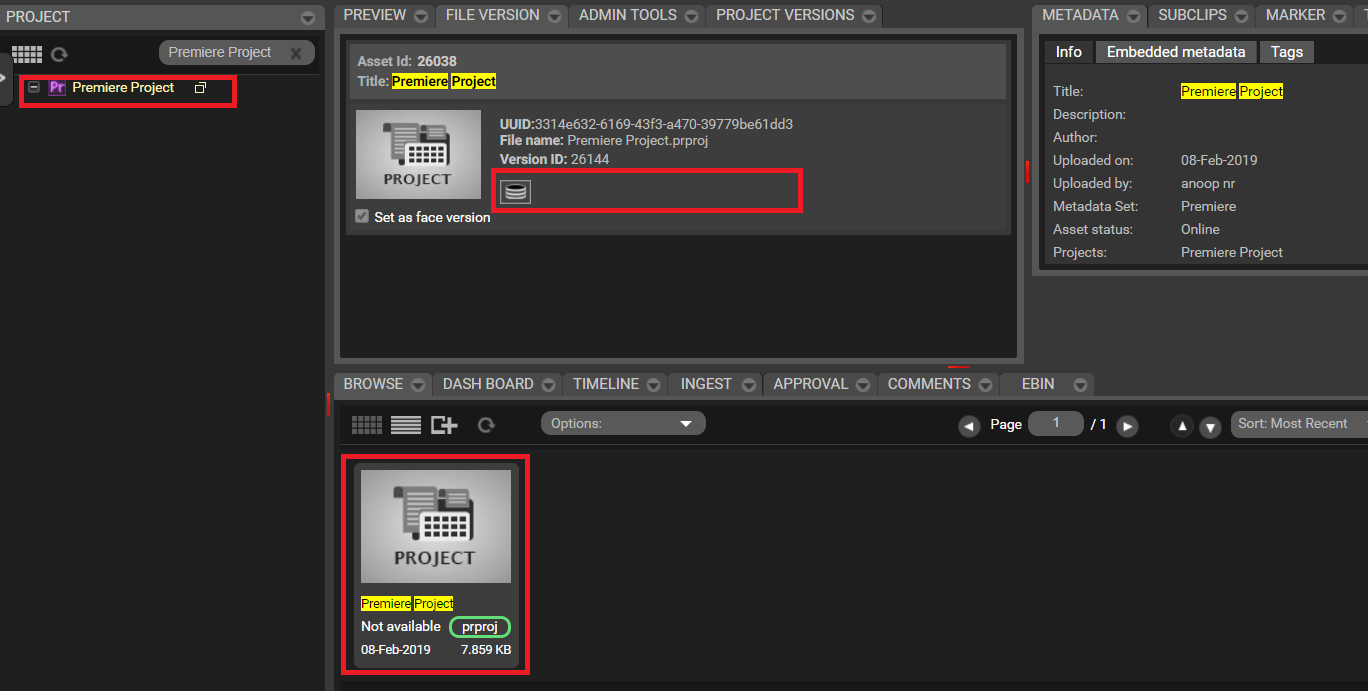
Task: Refresh the Browse panel results
Action: click(x=486, y=425)
